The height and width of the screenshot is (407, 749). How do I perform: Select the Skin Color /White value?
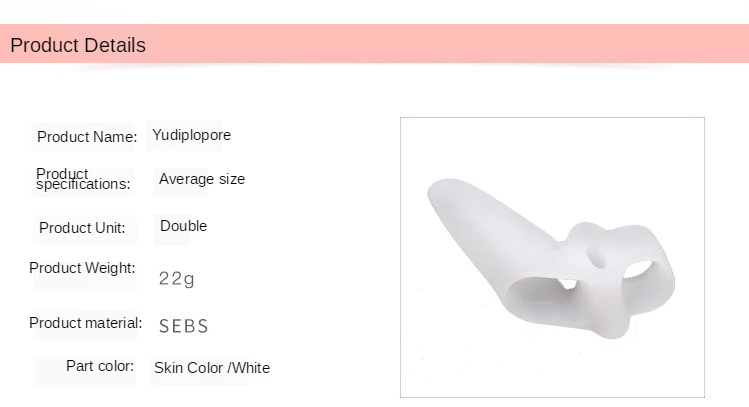coord(212,368)
